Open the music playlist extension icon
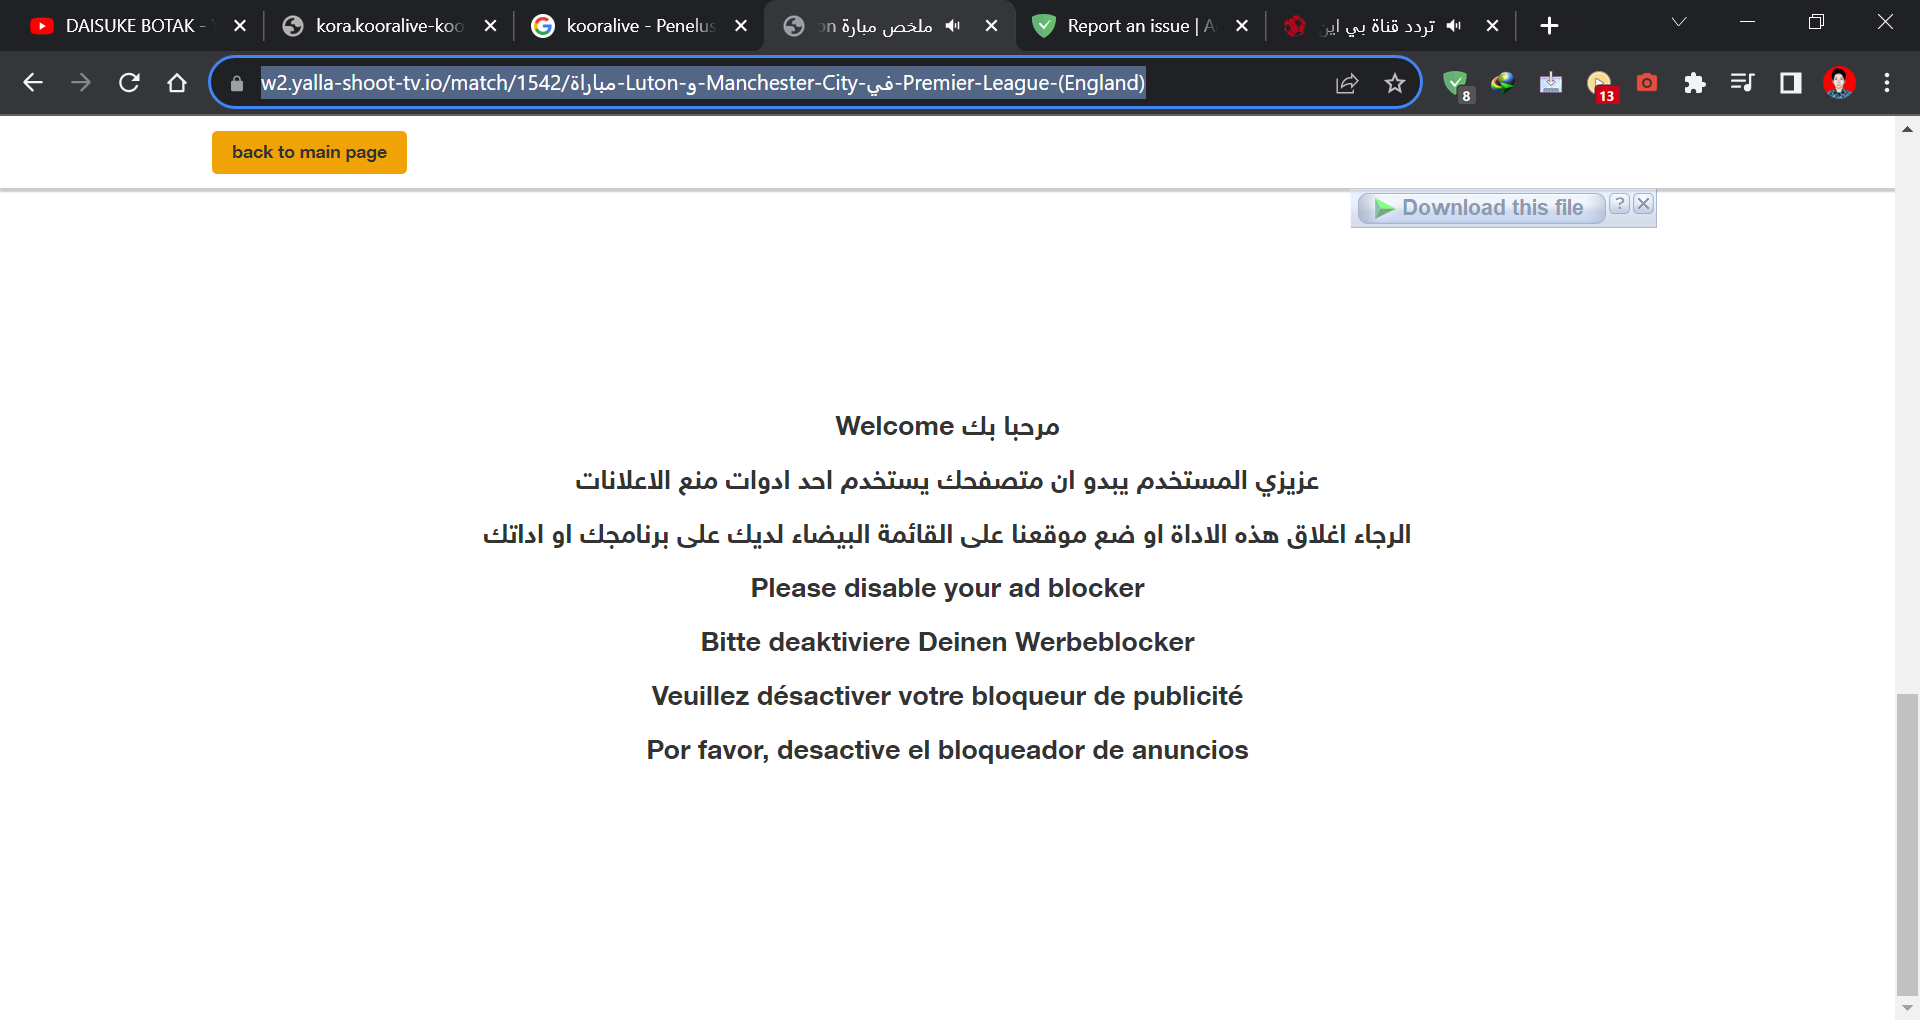This screenshot has height=1020, width=1920. pyautogui.click(x=1741, y=83)
